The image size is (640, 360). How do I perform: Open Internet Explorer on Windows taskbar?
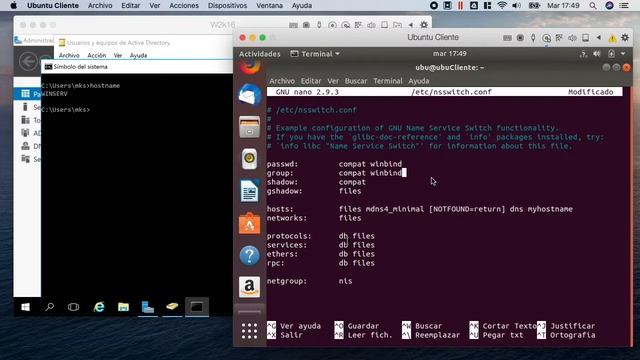[99, 307]
